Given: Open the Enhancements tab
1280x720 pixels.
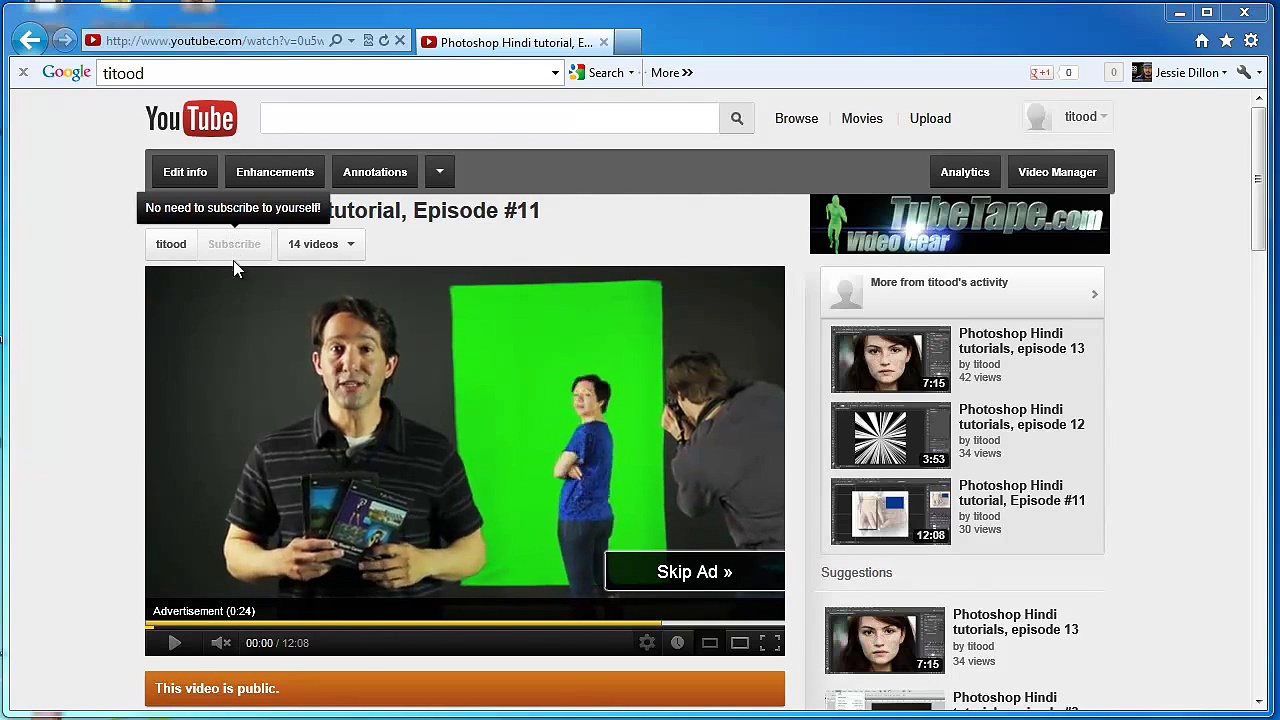Looking at the screenshot, I should pyautogui.click(x=275, y=172).
